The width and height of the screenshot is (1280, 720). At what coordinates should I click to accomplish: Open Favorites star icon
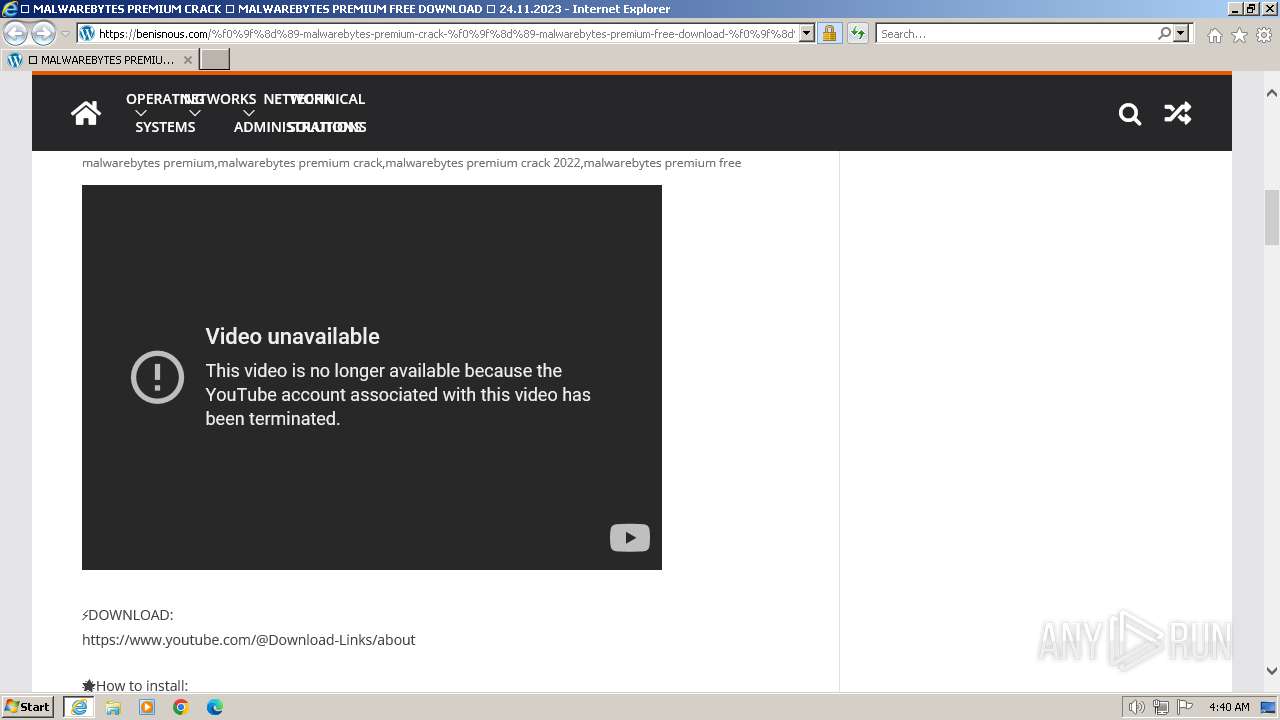coord(1239,35)
